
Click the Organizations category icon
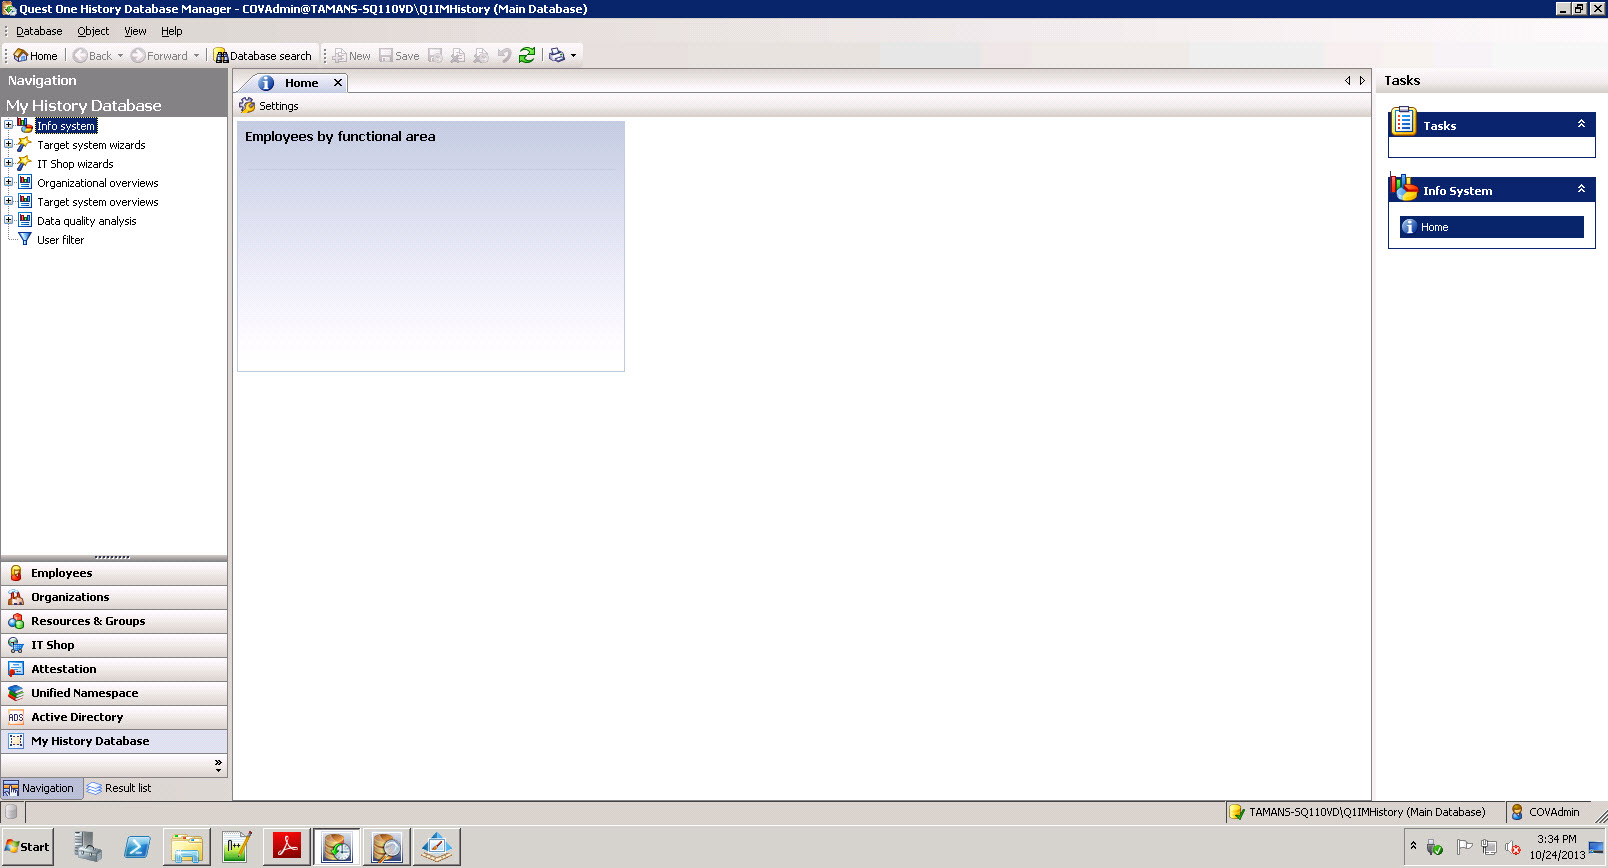pyautogui.click(x=16, y=597)
